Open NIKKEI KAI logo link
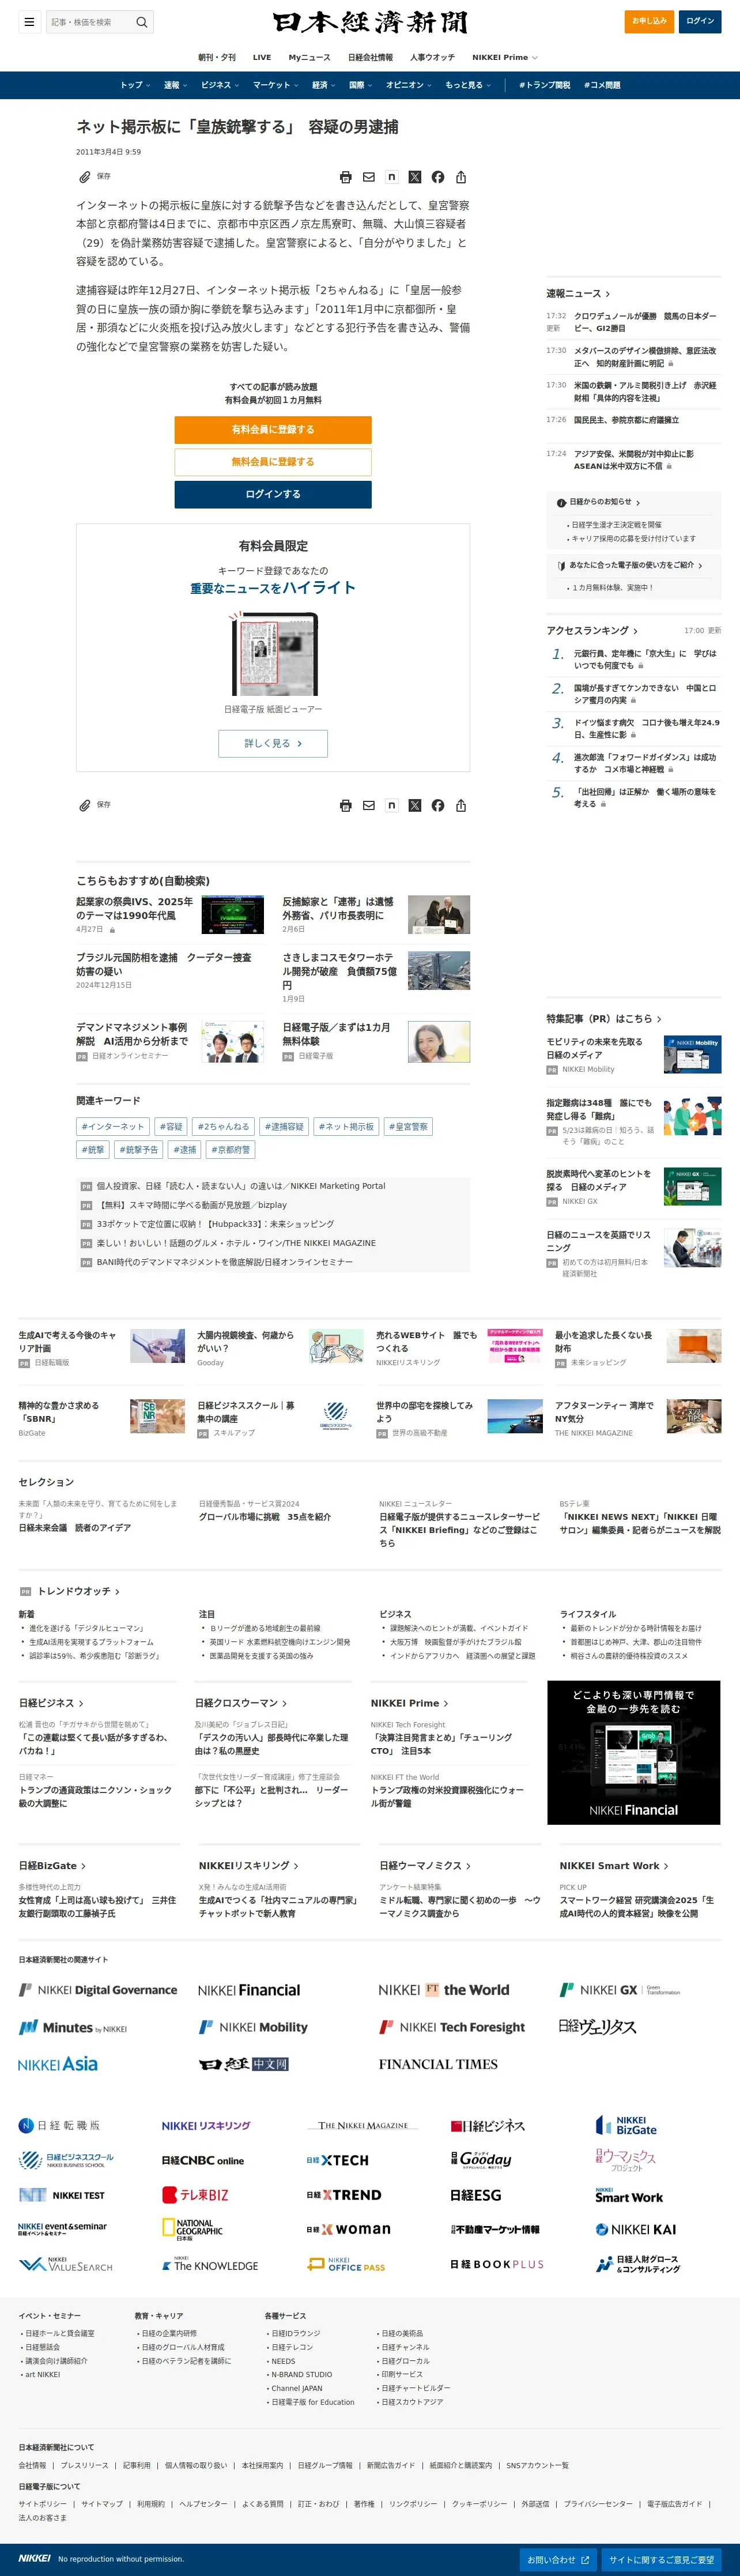740x2576 pixels. [x=636, y=2229]
